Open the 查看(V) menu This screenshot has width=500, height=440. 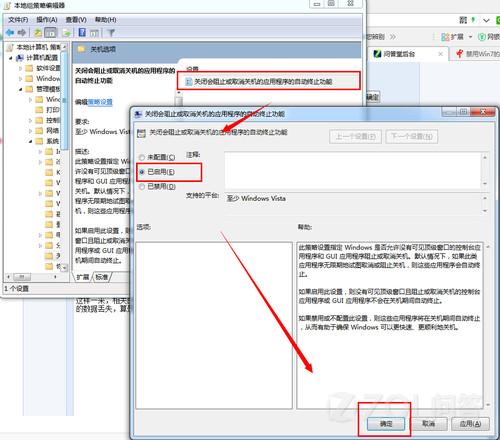[76, 20]
